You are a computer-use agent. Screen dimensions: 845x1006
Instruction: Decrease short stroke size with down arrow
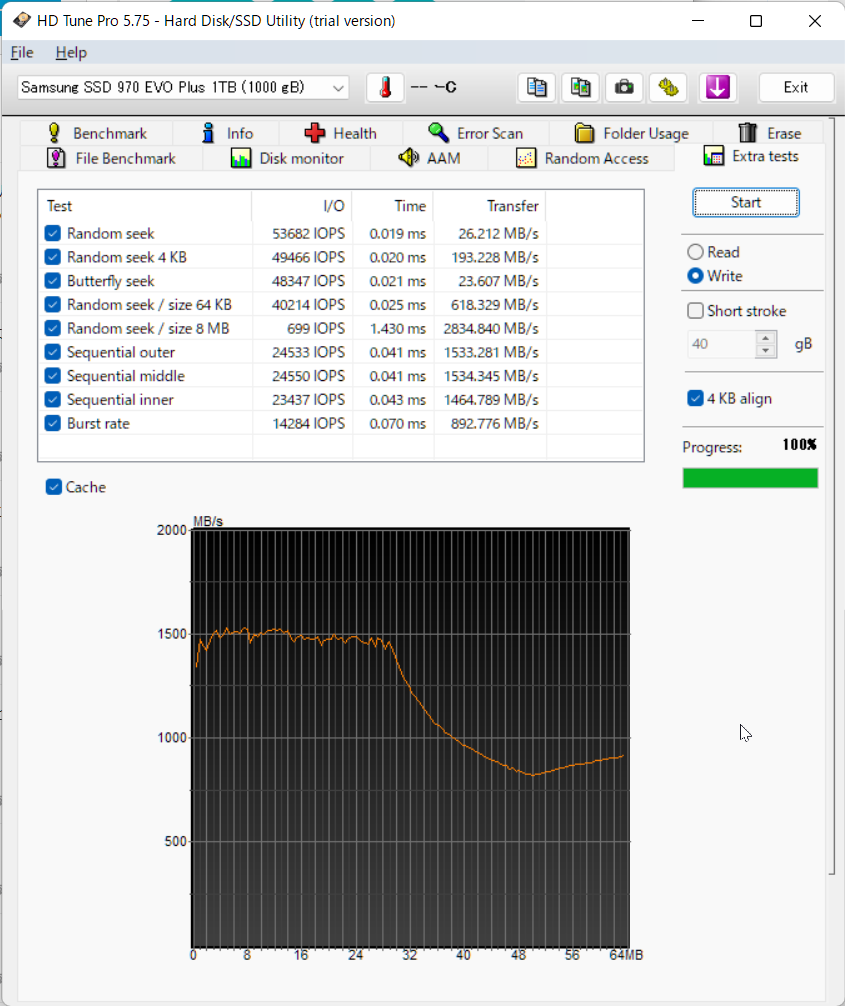765,351
